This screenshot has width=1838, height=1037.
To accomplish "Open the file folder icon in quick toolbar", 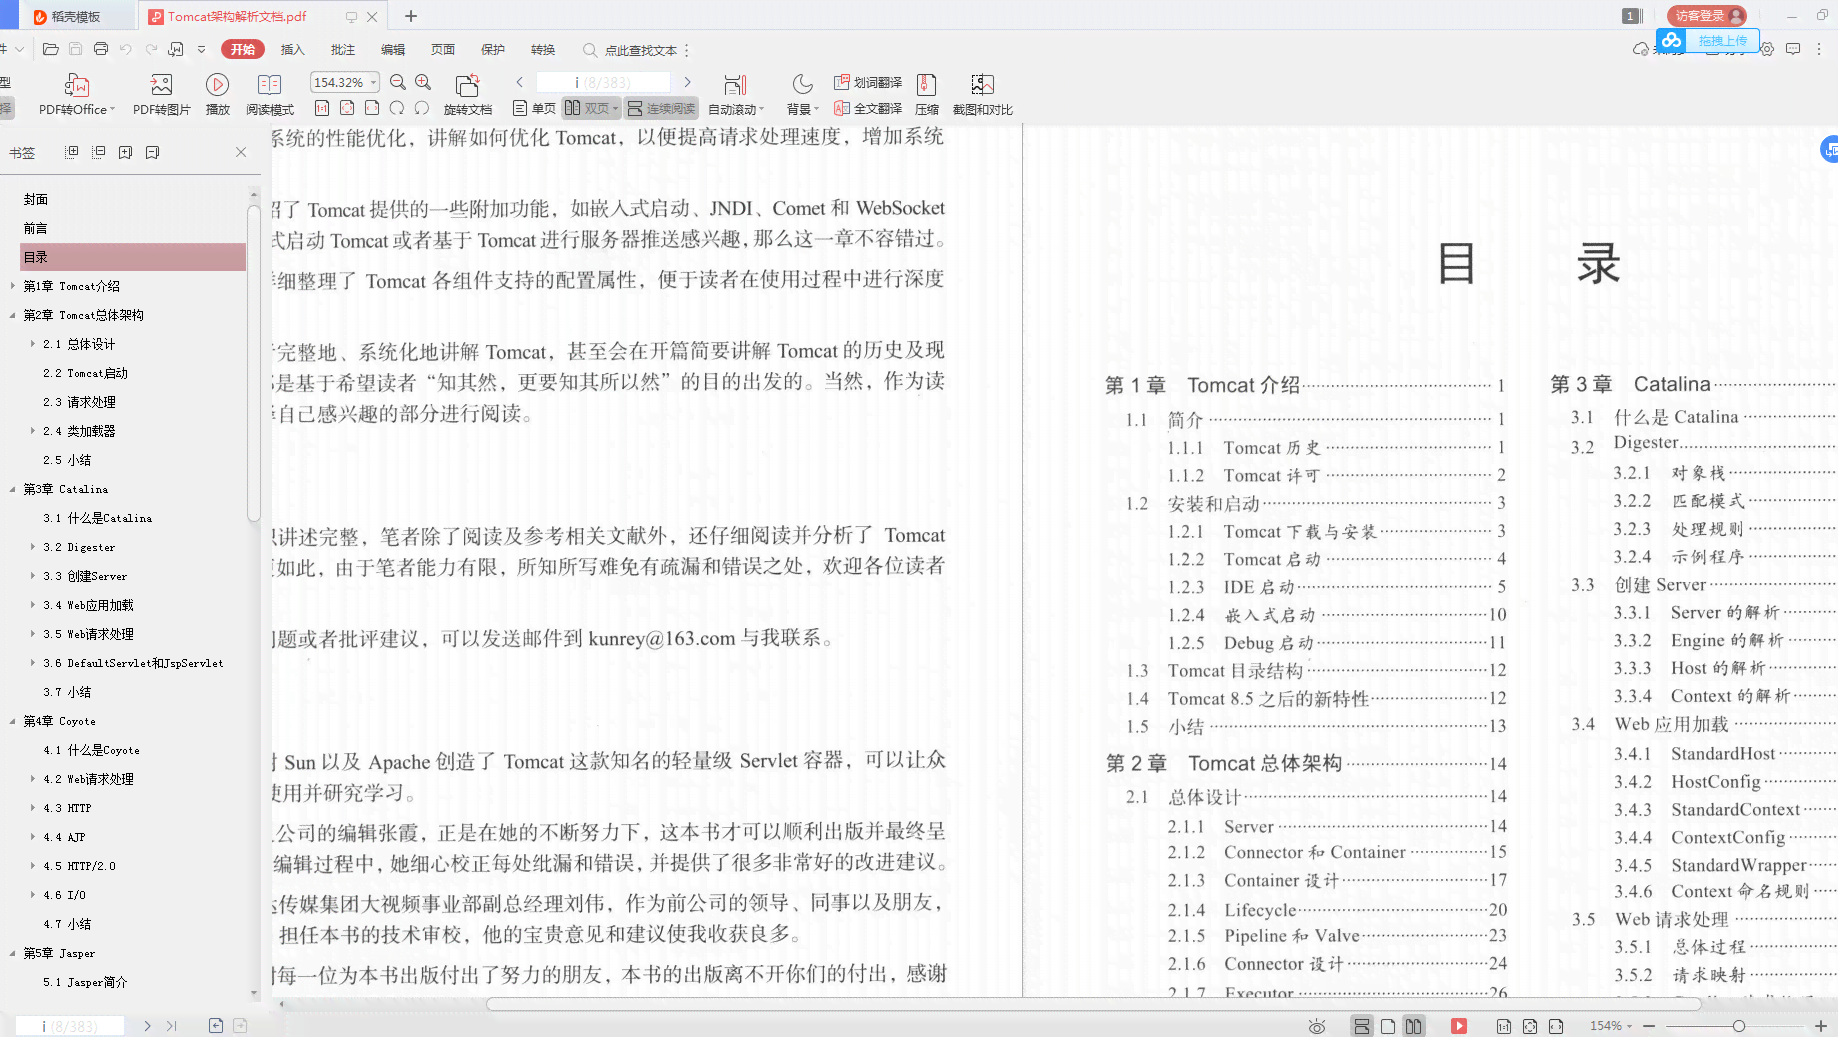I will pyautogui.click(x=51, y=49).
